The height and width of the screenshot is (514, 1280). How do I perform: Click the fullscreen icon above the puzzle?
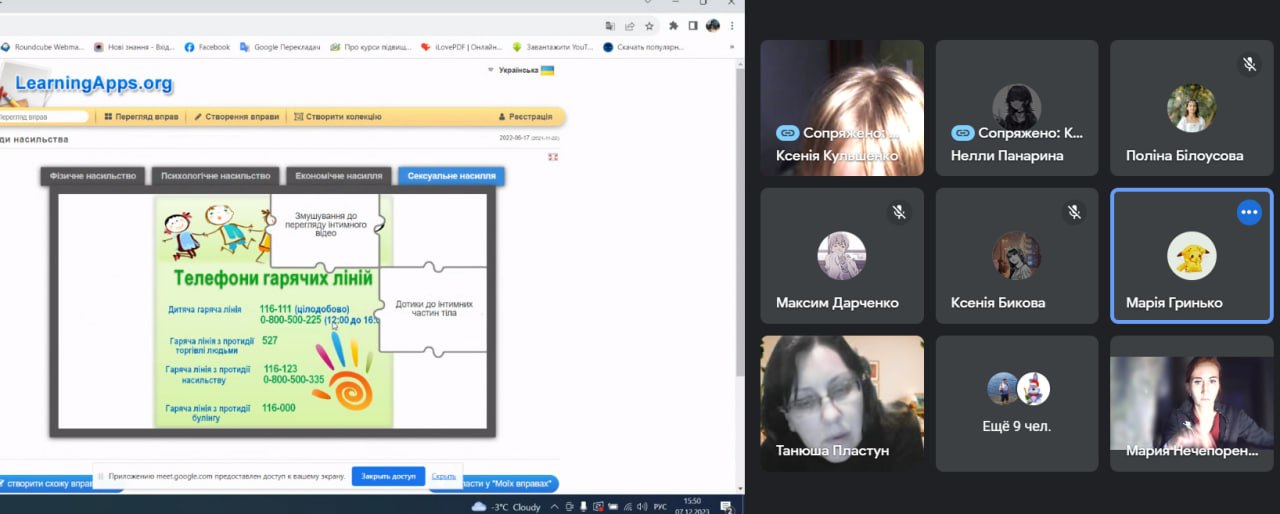click(553, 157)
